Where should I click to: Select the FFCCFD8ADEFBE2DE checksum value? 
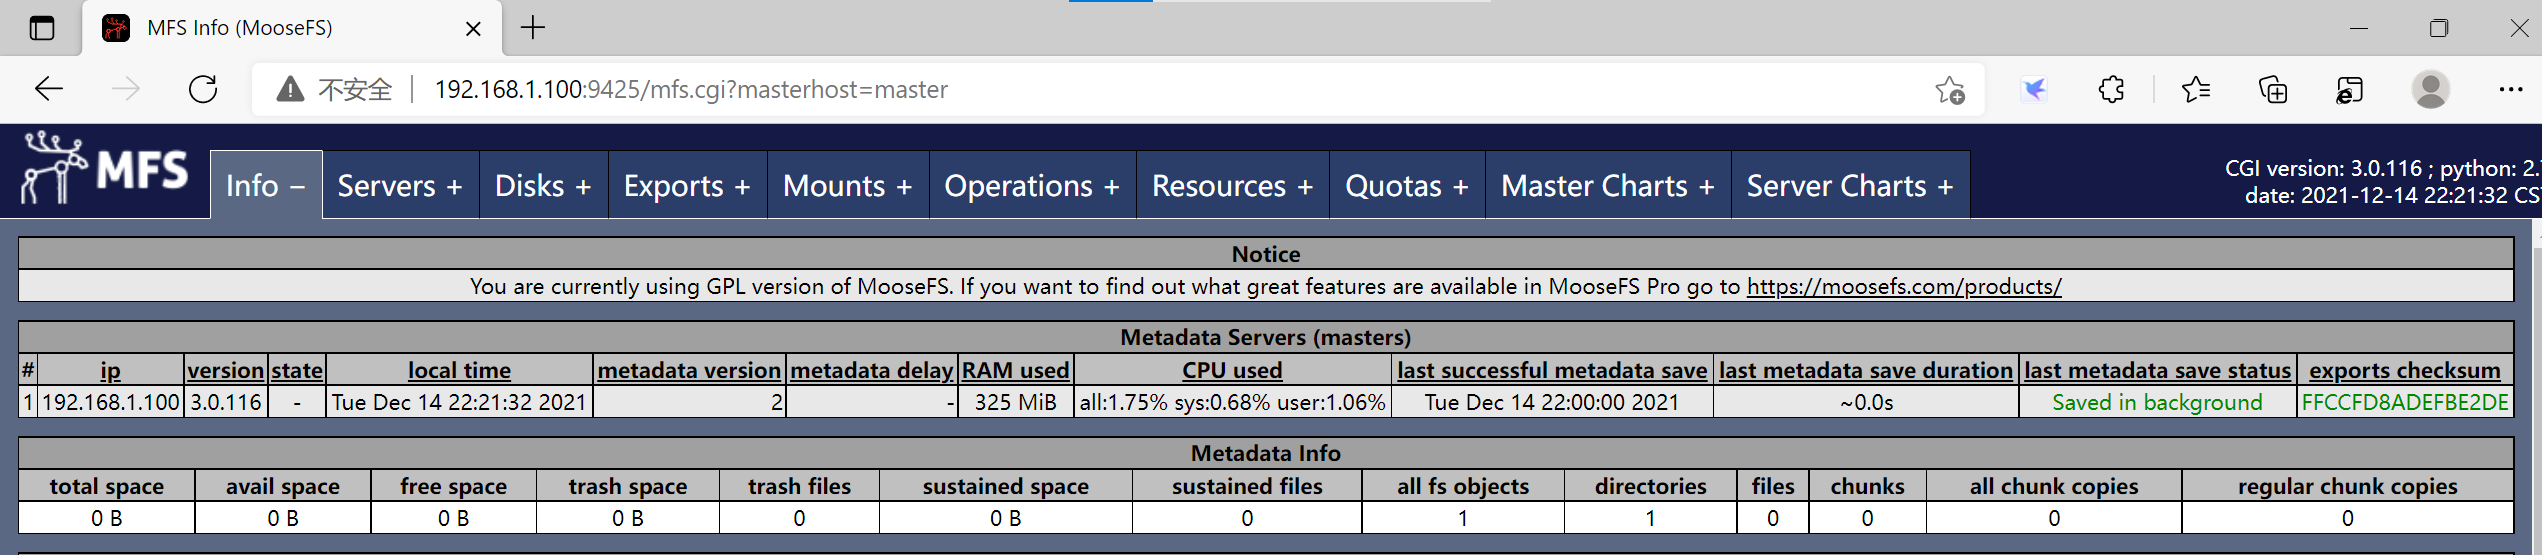point(2405,403)
